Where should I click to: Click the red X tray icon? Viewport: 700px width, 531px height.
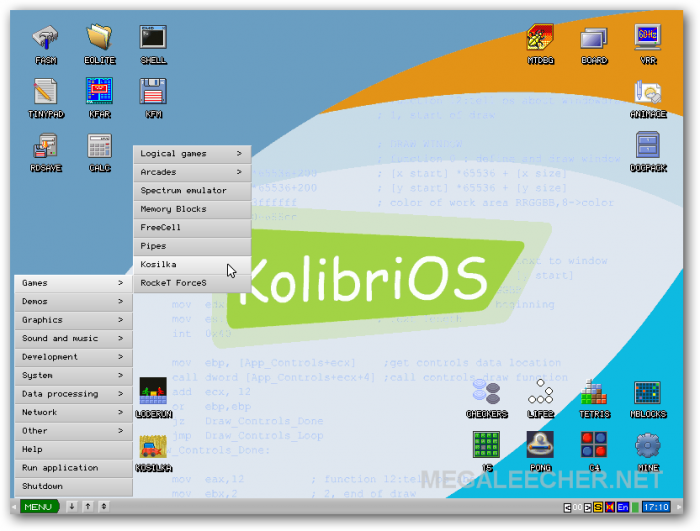tap(609, 507)
